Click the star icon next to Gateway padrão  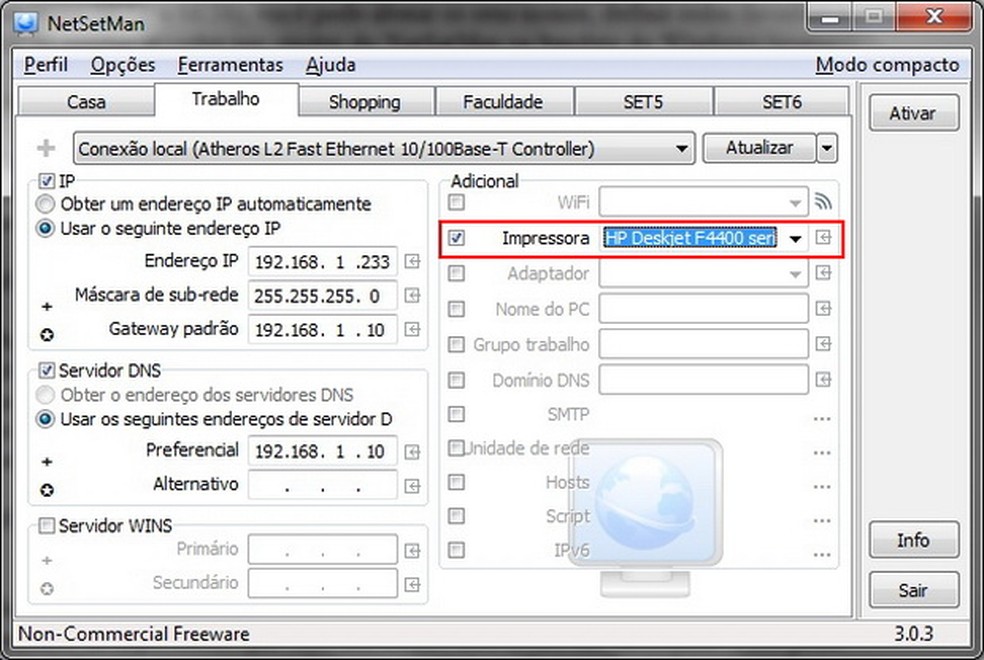click(46, 335)
